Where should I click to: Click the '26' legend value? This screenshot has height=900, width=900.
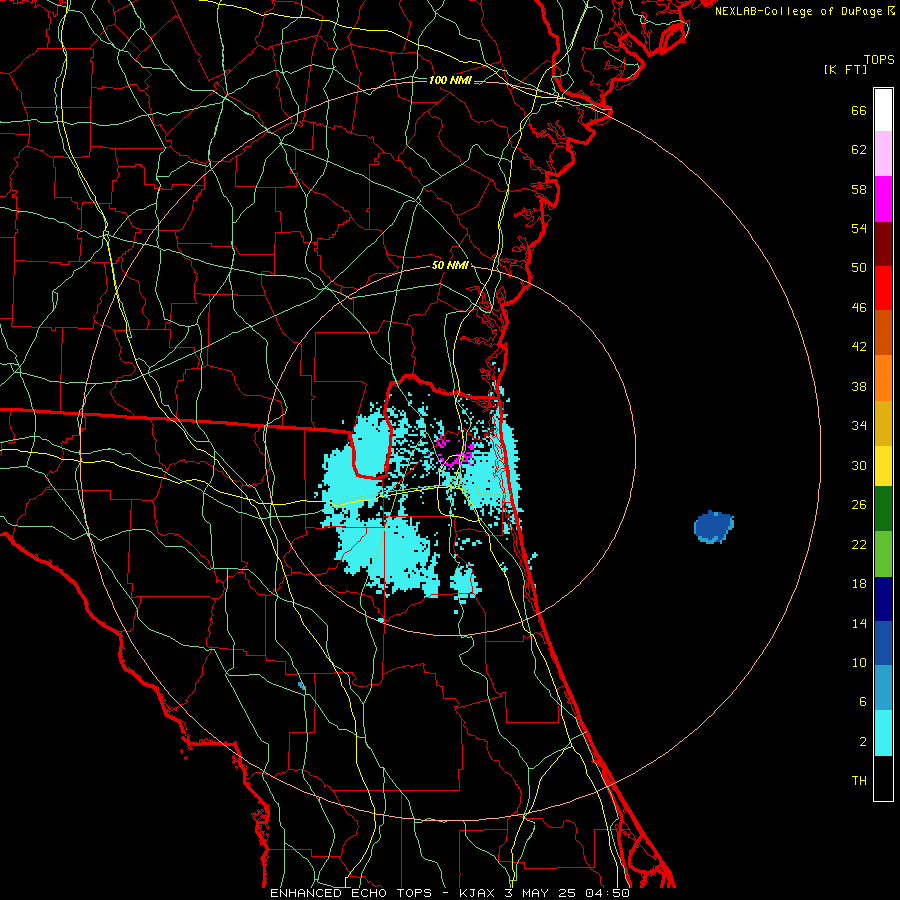pos(859,505)
